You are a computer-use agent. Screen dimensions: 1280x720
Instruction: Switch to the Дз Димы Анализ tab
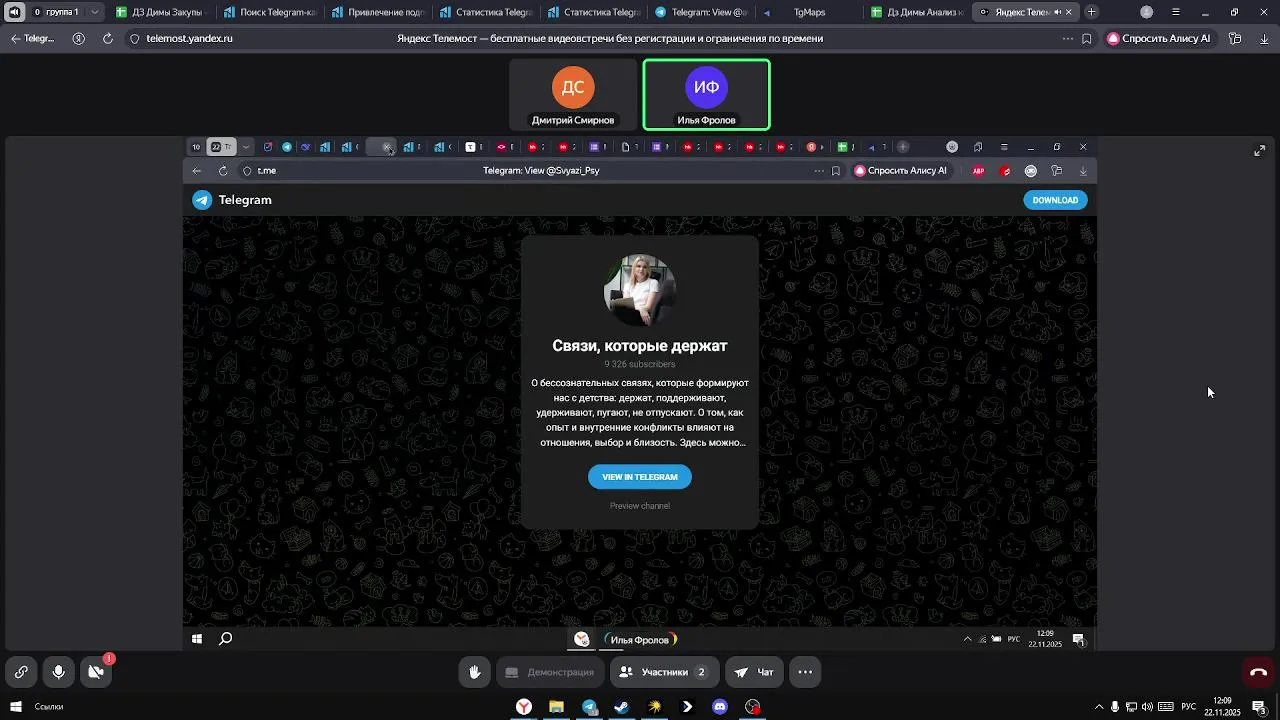(916, 12)
